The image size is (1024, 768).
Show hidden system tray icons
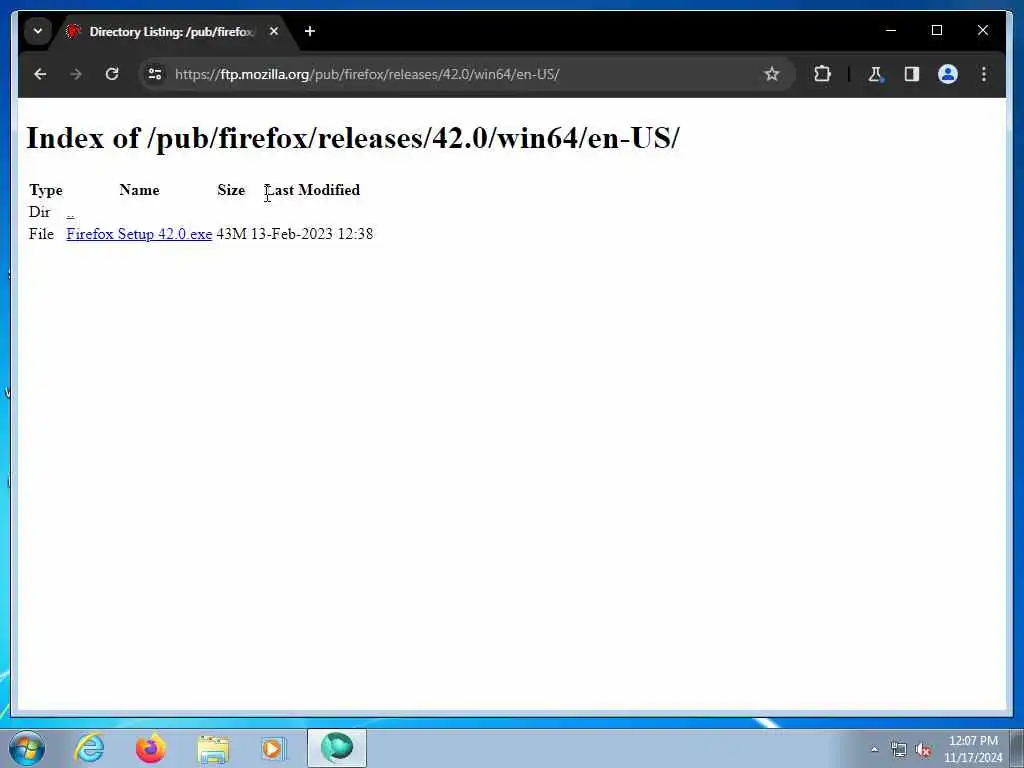[874, 749]
